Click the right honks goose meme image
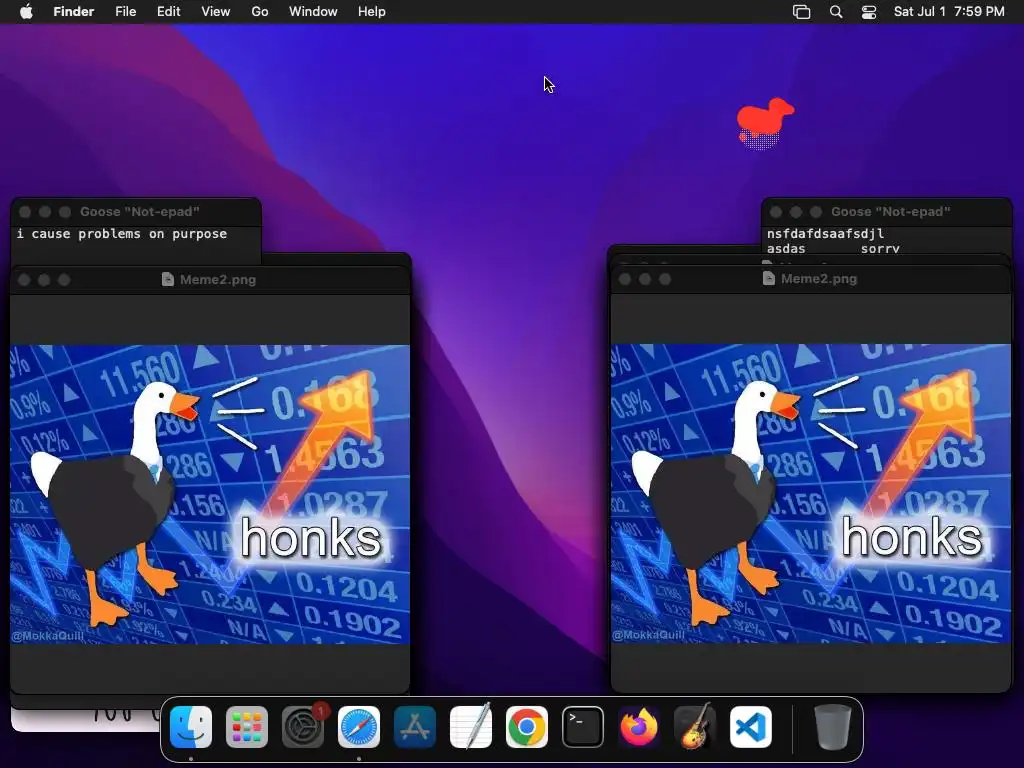Image resolution: width=1024 pixels, height=768 pixels. tap(810, 494)
